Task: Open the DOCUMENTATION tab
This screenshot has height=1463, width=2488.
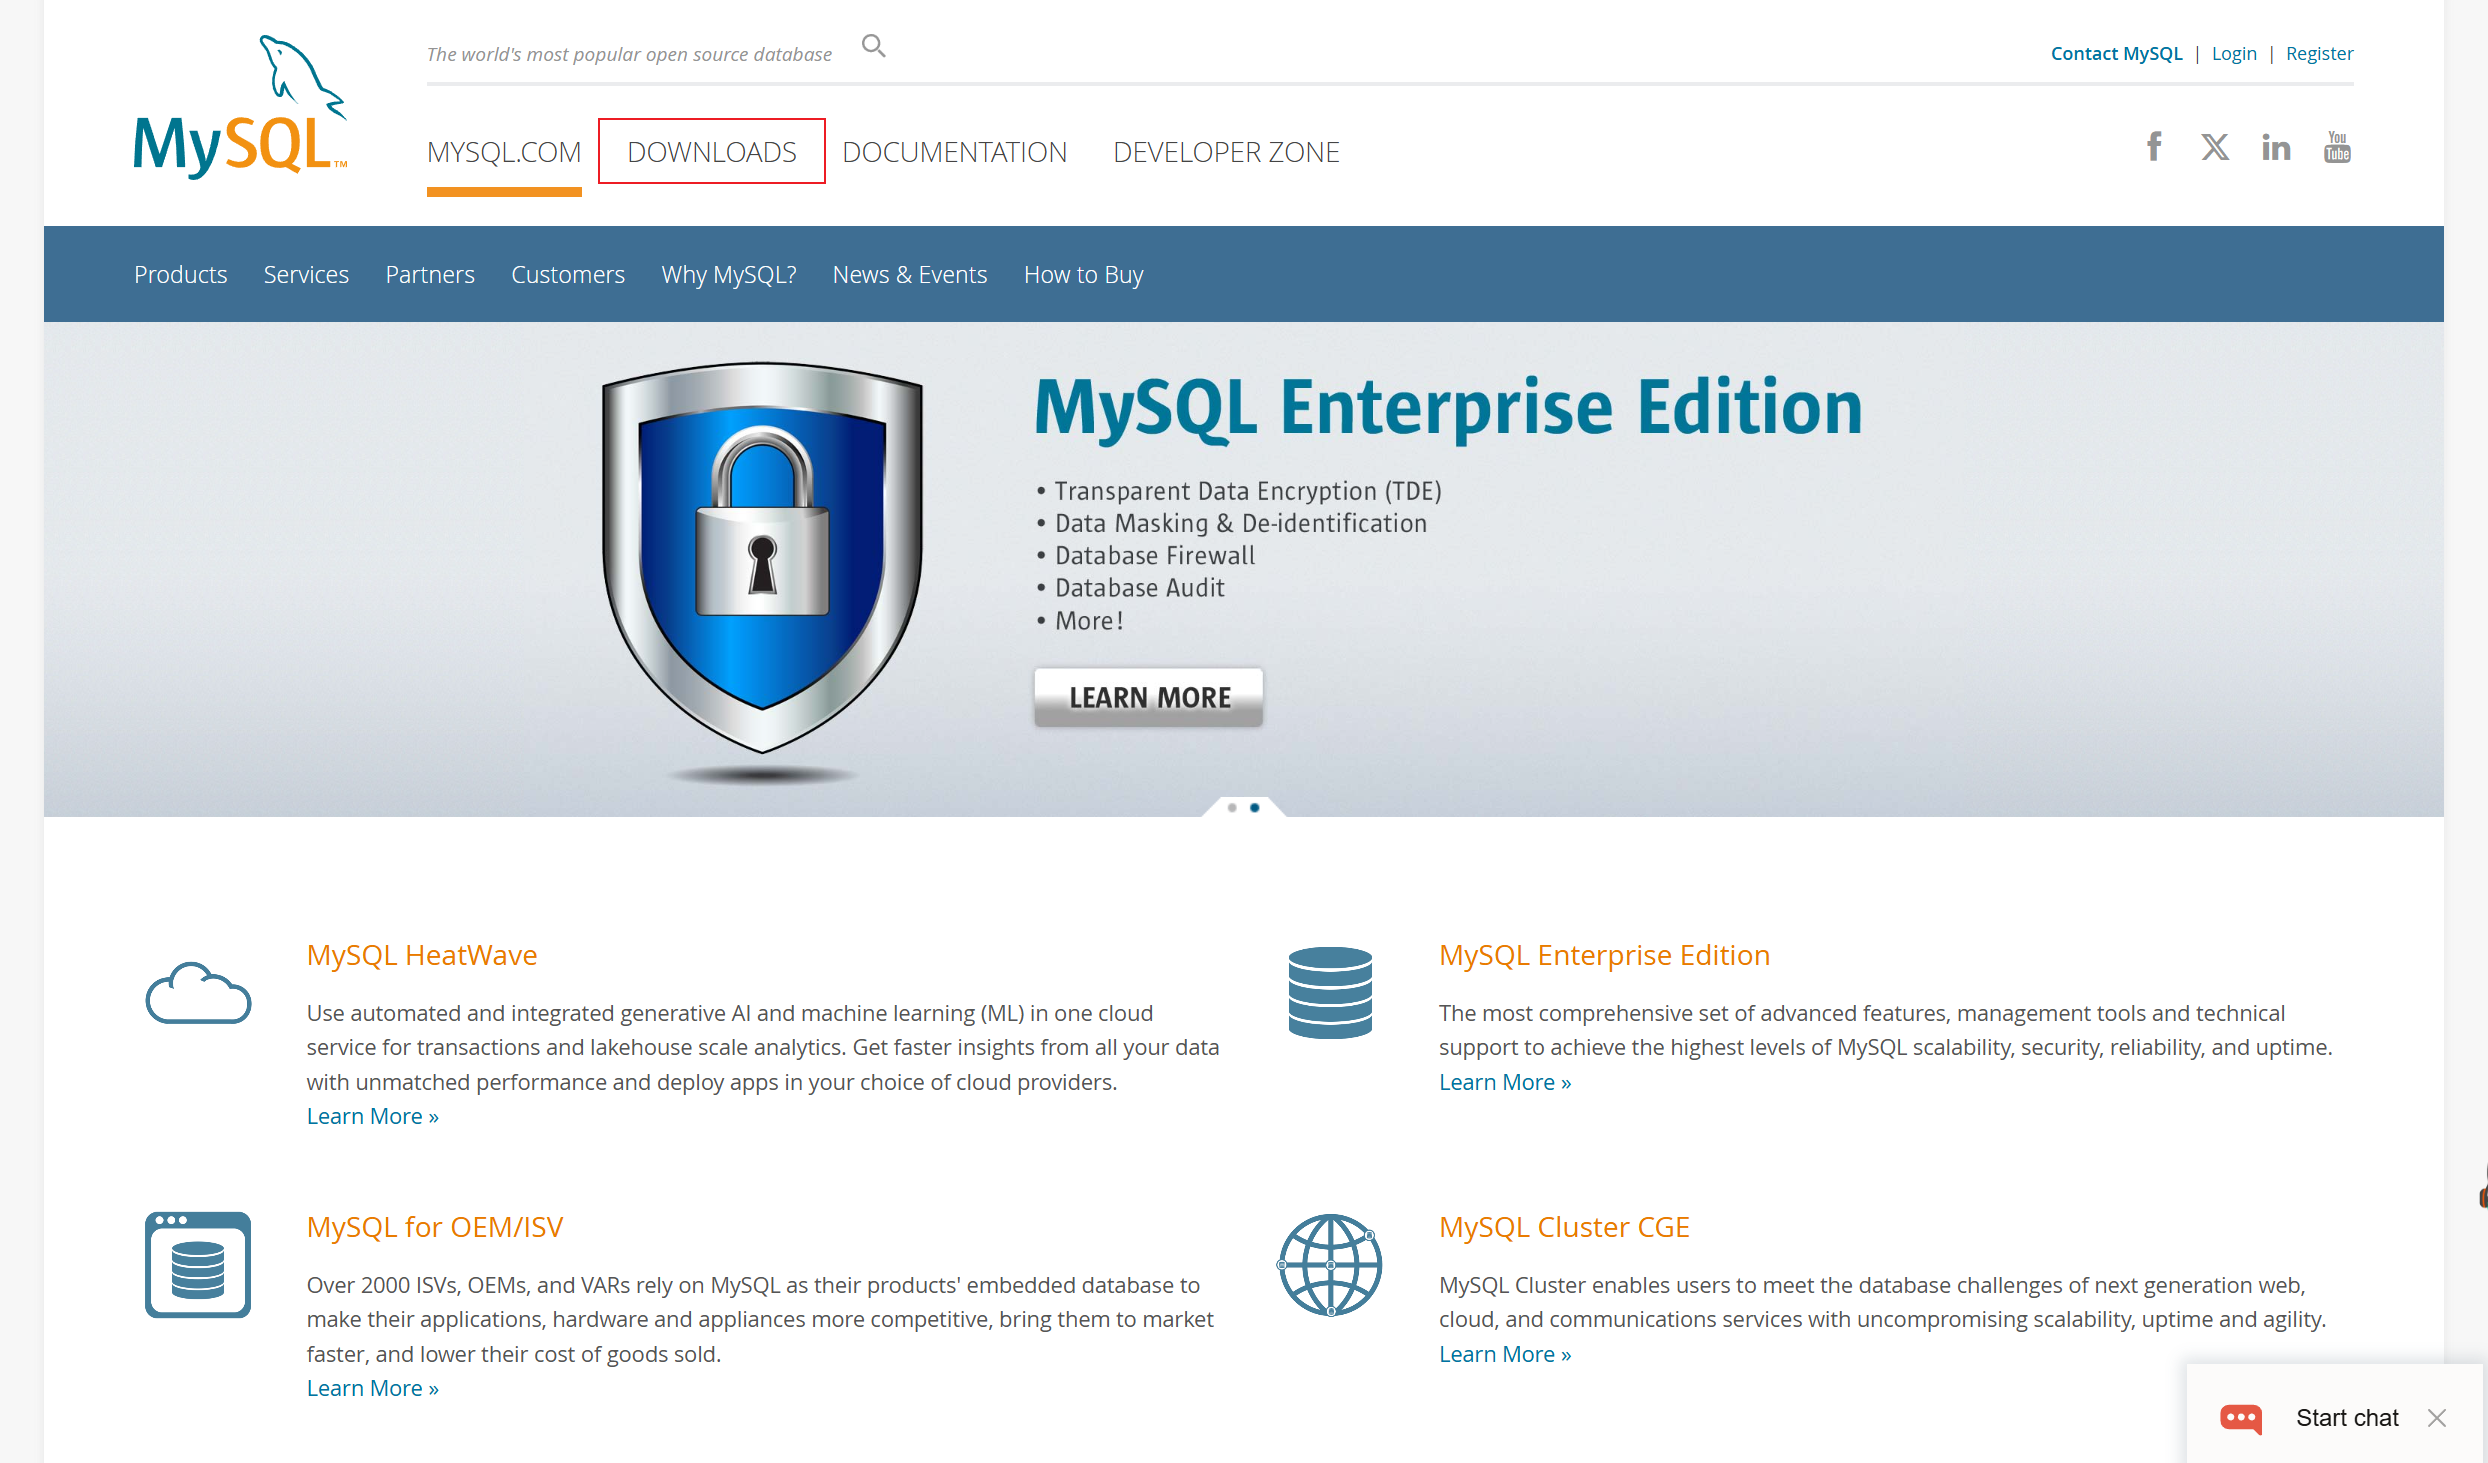Action: (954, 152)
